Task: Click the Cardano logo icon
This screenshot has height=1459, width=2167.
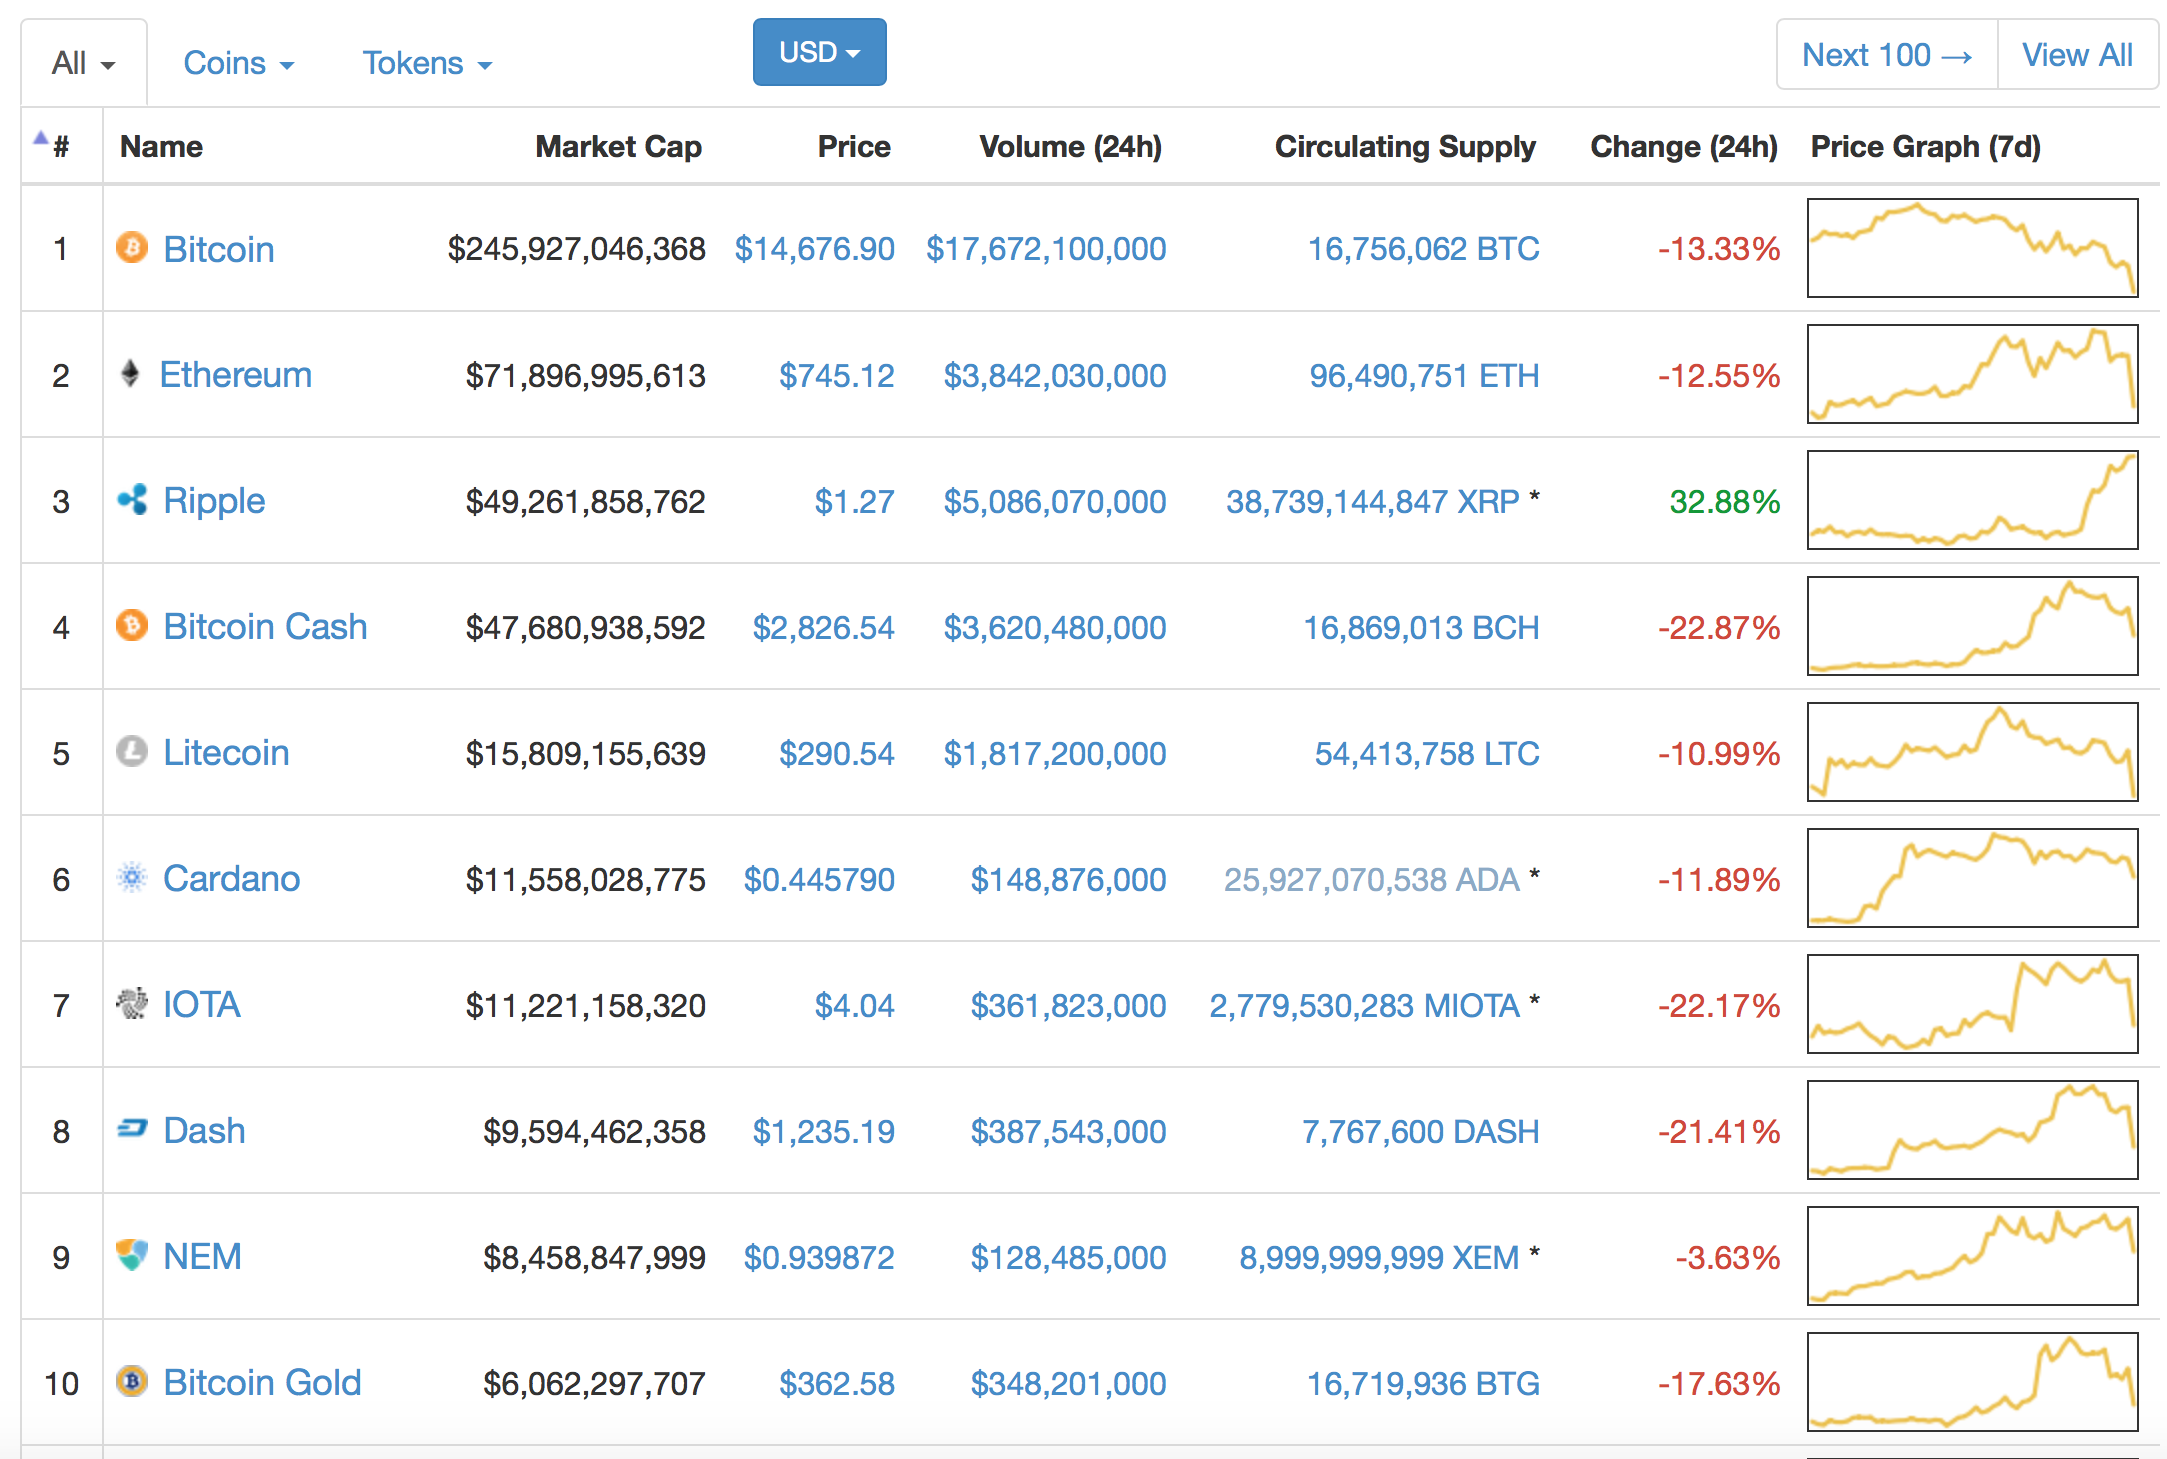Action: click(x=132, y=877)
